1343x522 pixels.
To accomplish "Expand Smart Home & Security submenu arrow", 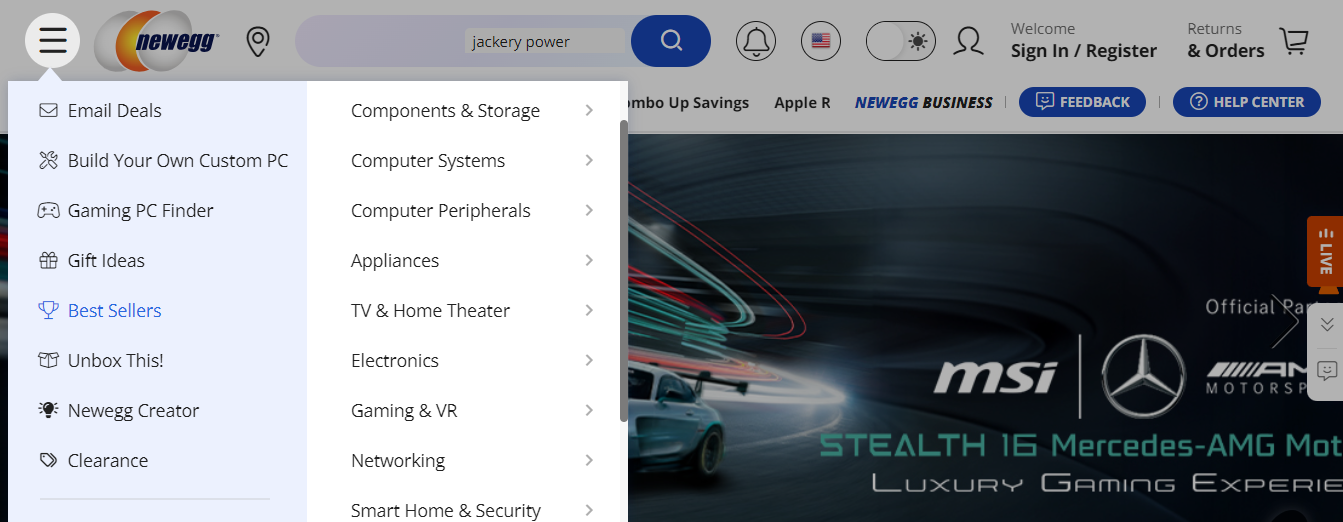I will (x=589, y=509).
